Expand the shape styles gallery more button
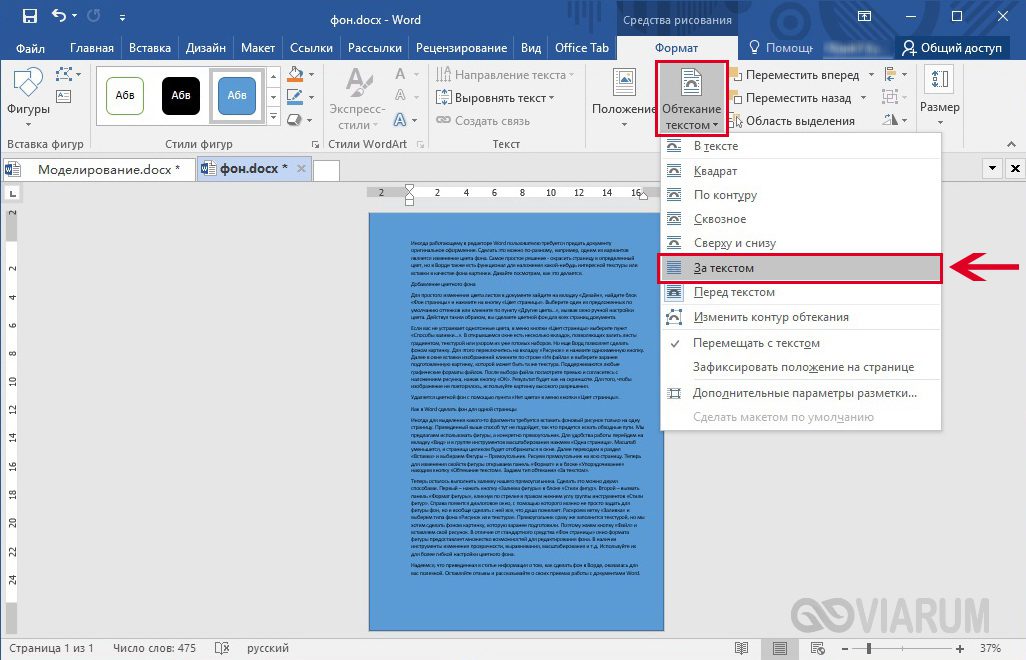The width and height of the screenshot is (1026, 660). [x=274, y=118]
